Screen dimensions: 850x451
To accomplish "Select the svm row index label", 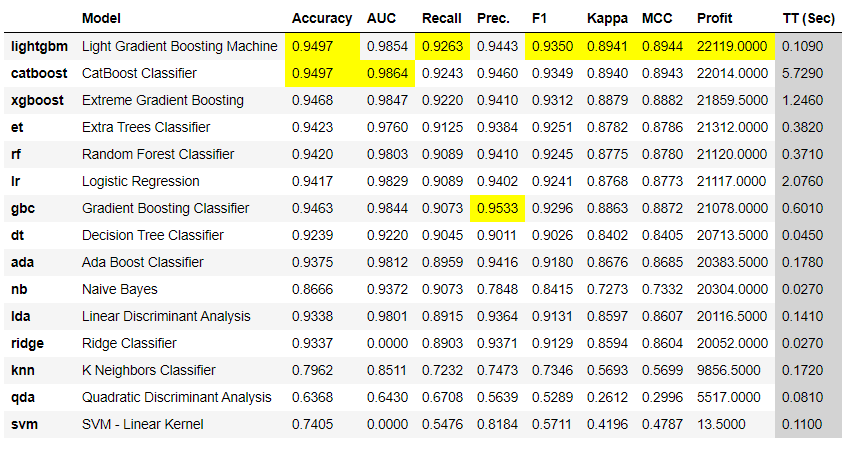I will click(x=23, y=424).
